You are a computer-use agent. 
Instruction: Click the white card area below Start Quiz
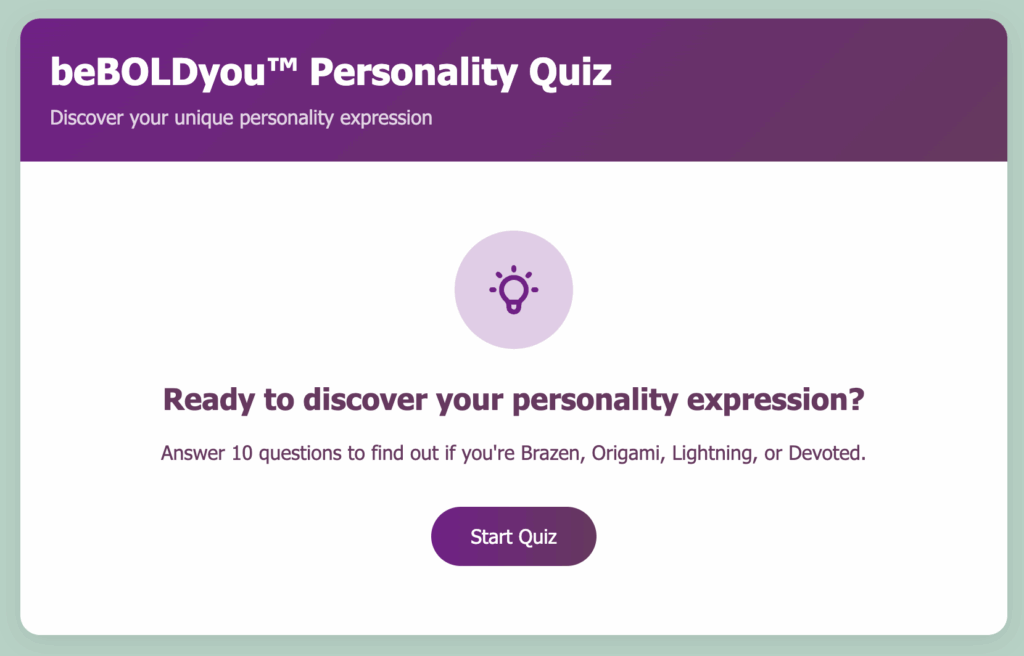pyautogui.click(x=513, y=600)
